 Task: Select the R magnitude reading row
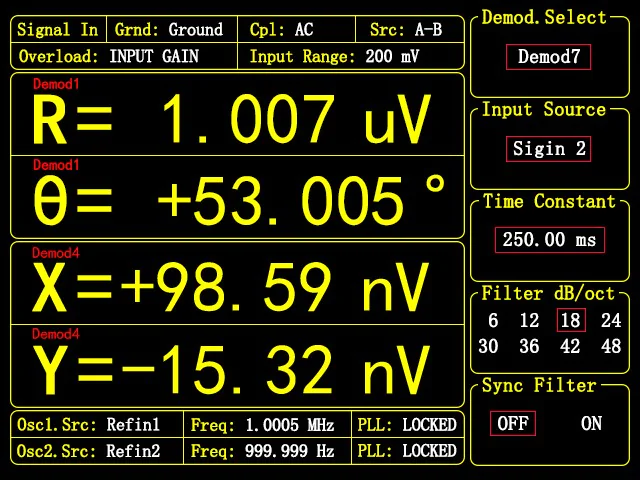pyautogui.click(x=238, y=115)
